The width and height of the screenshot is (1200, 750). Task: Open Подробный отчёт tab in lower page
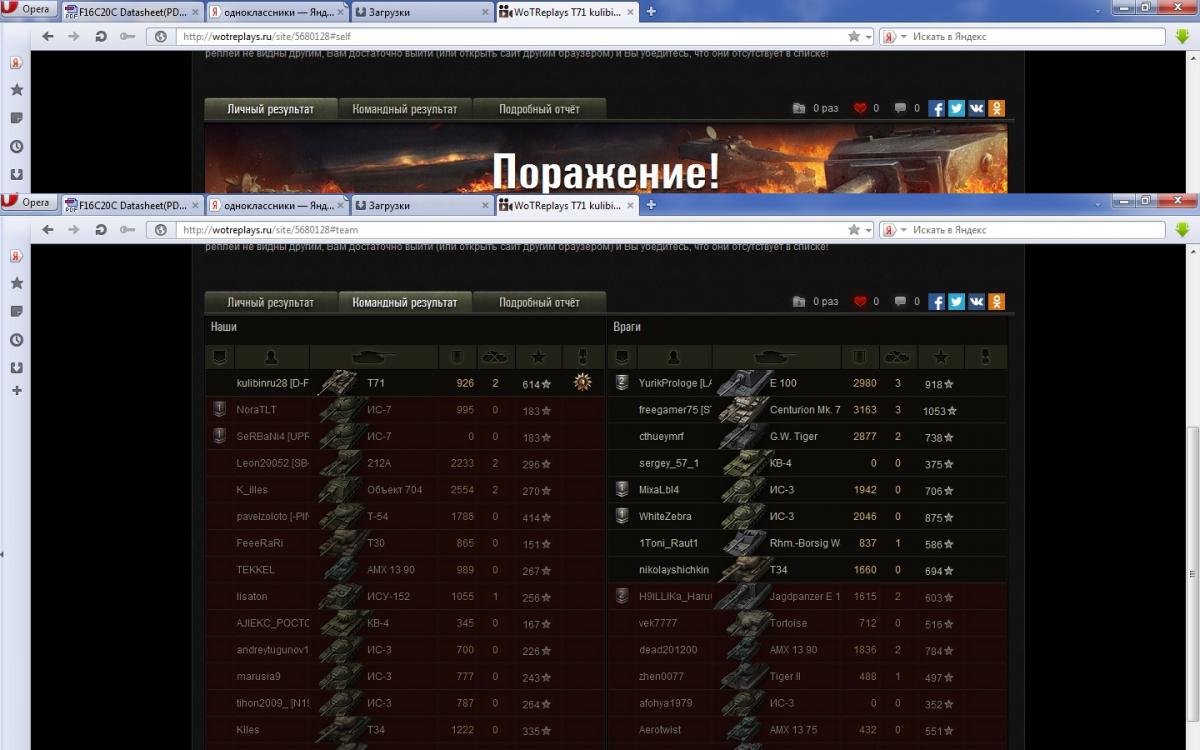point(539,302)
